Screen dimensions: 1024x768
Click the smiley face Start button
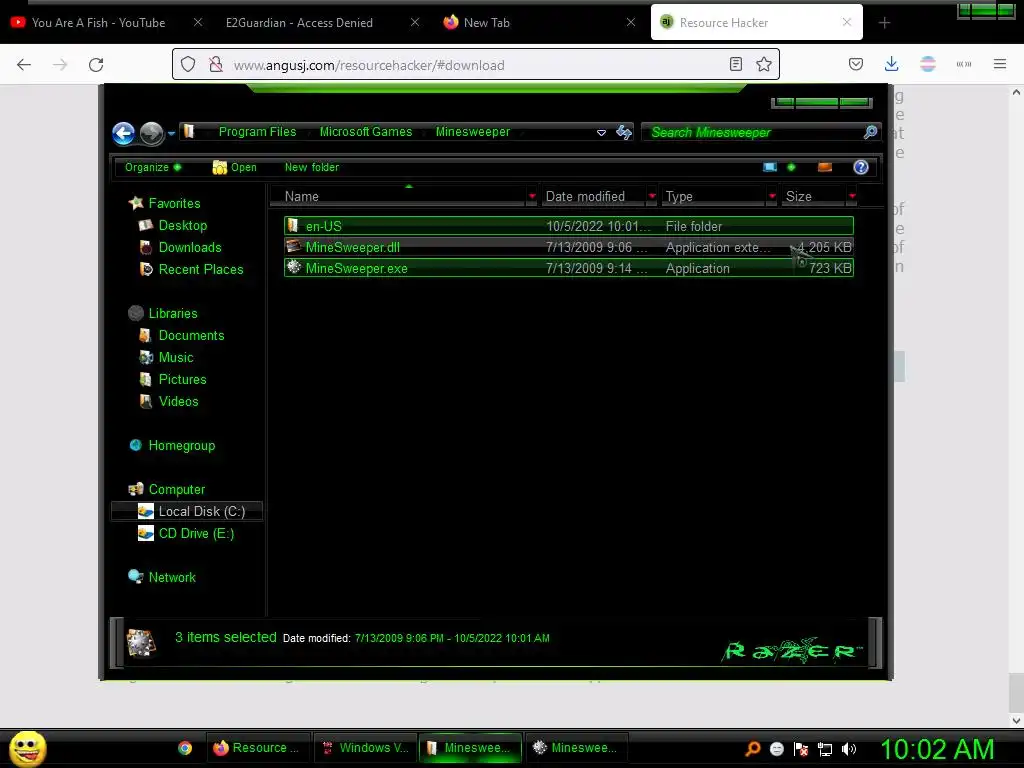tap(27, 748)
